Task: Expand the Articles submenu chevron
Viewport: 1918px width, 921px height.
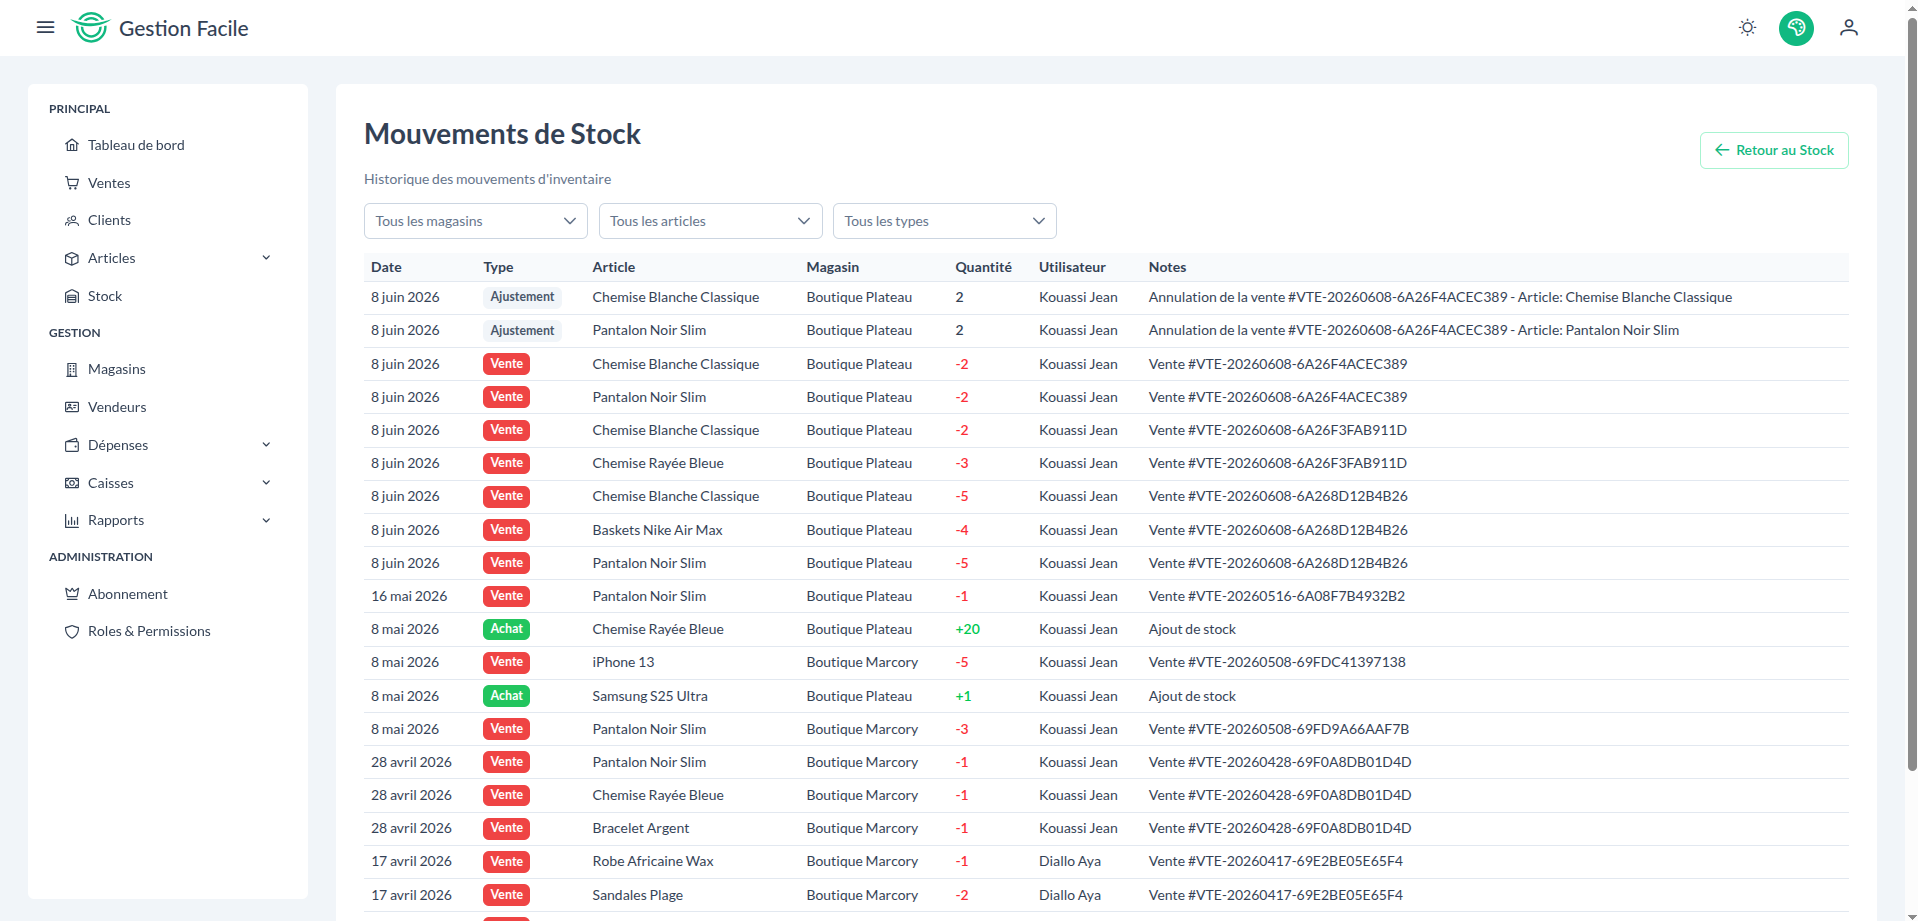Action: (266, 258)
